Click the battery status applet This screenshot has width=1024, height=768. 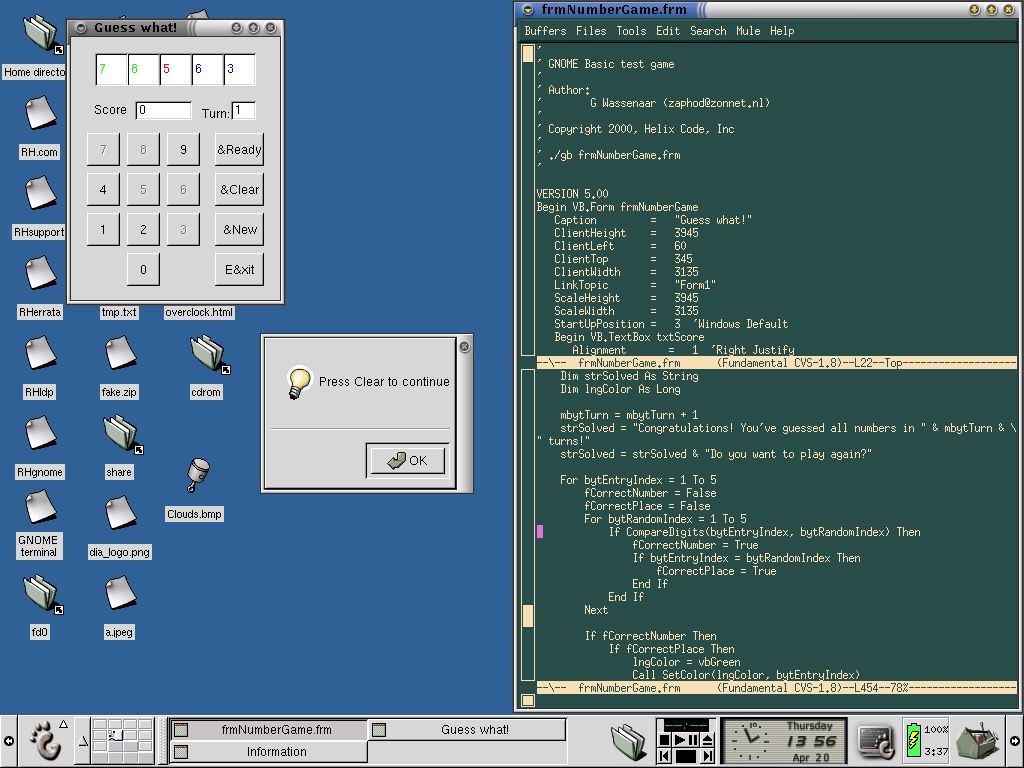[x=926, y=741]
